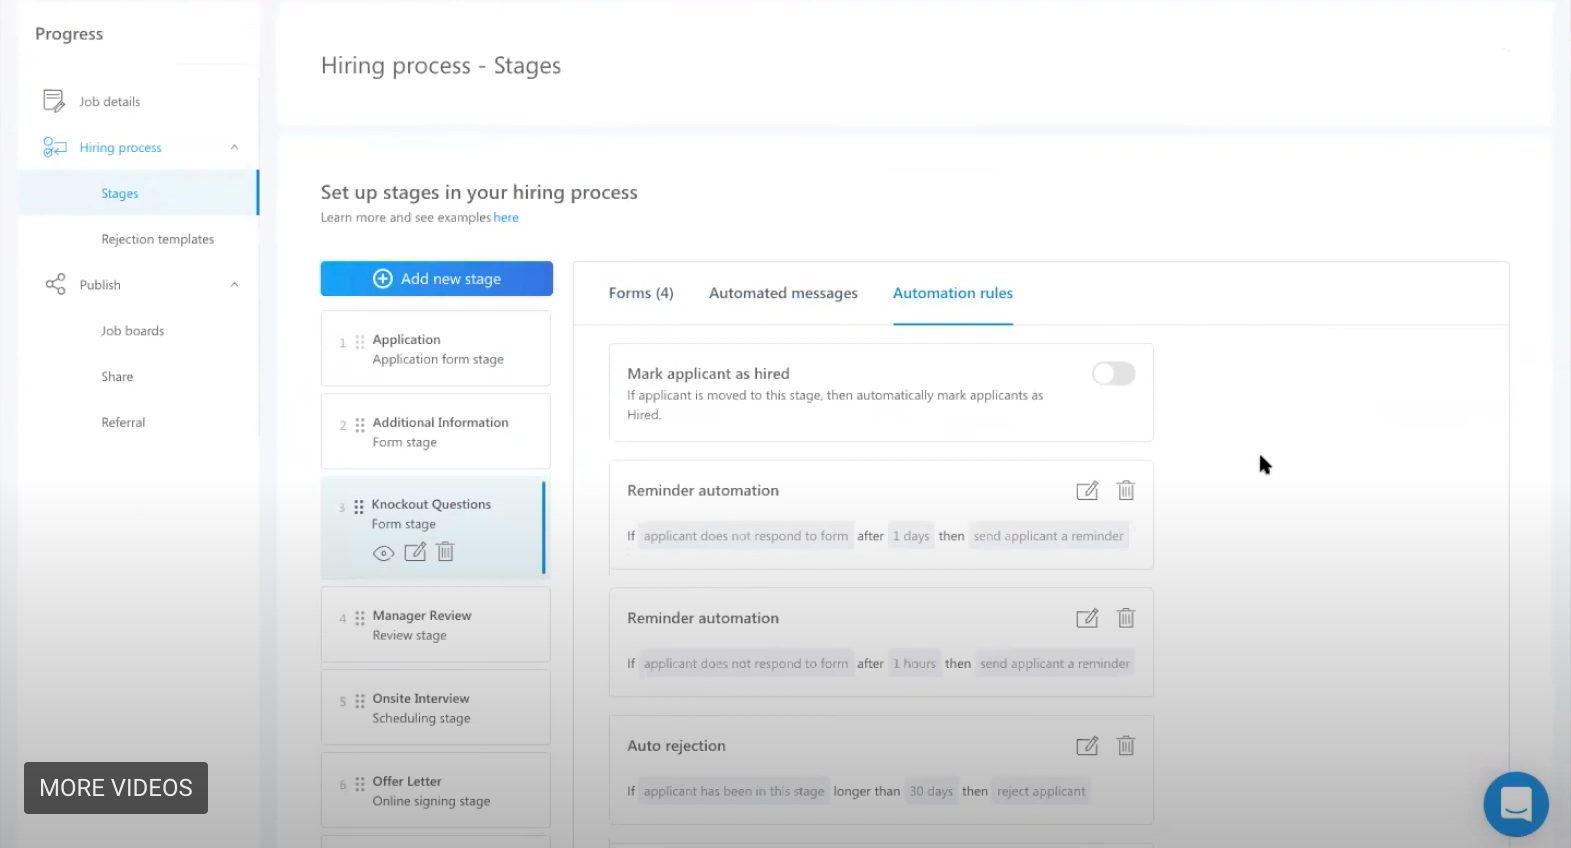Edit the first Reminder automation rule
1571x848 pixels.
tap(1086, 491)
